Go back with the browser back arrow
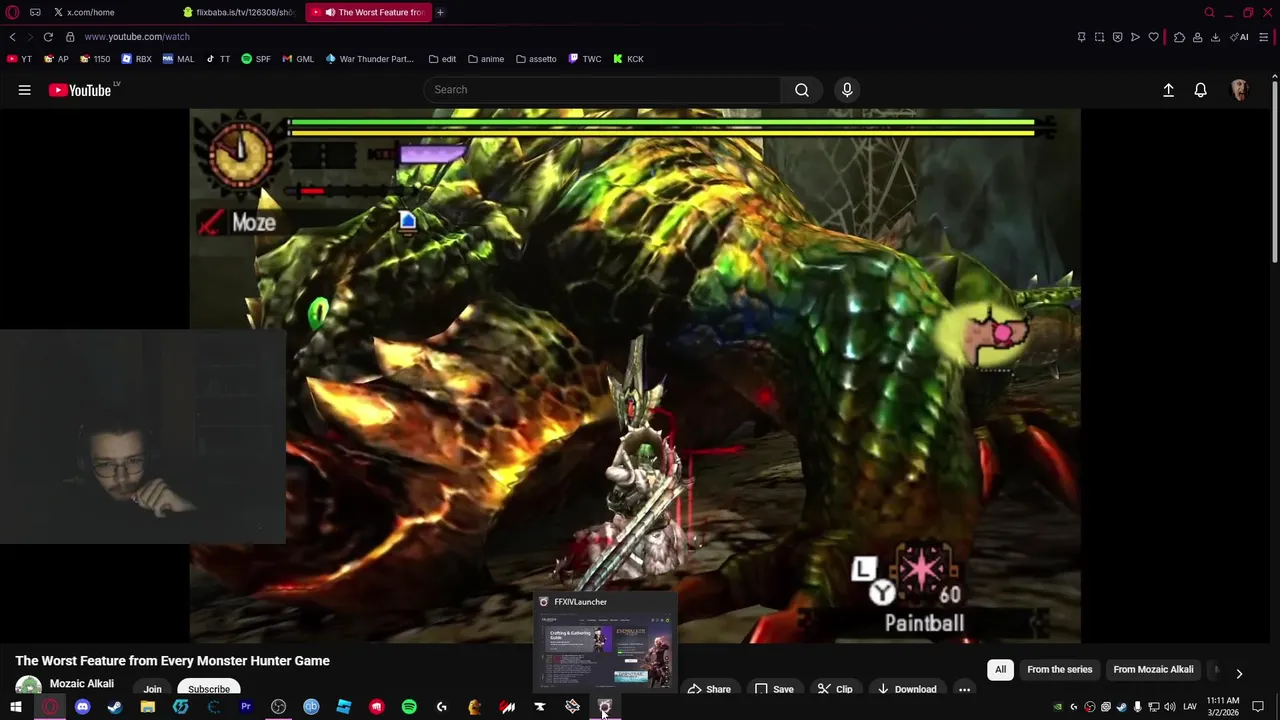This screenshot has width=1280, height=720. coord(12,37)
